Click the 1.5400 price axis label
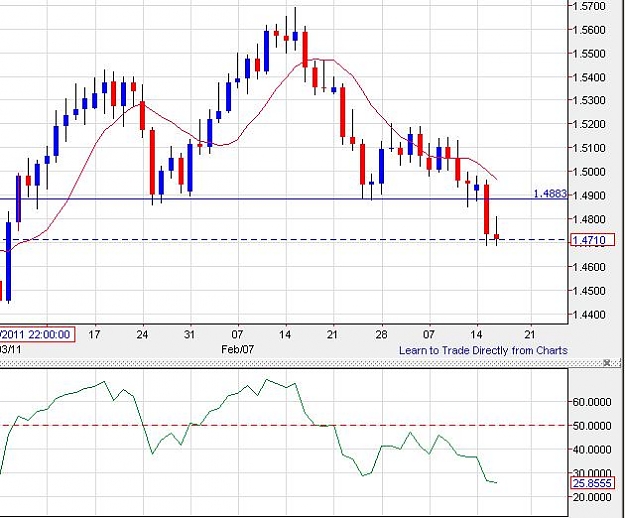 click(589, 77)
